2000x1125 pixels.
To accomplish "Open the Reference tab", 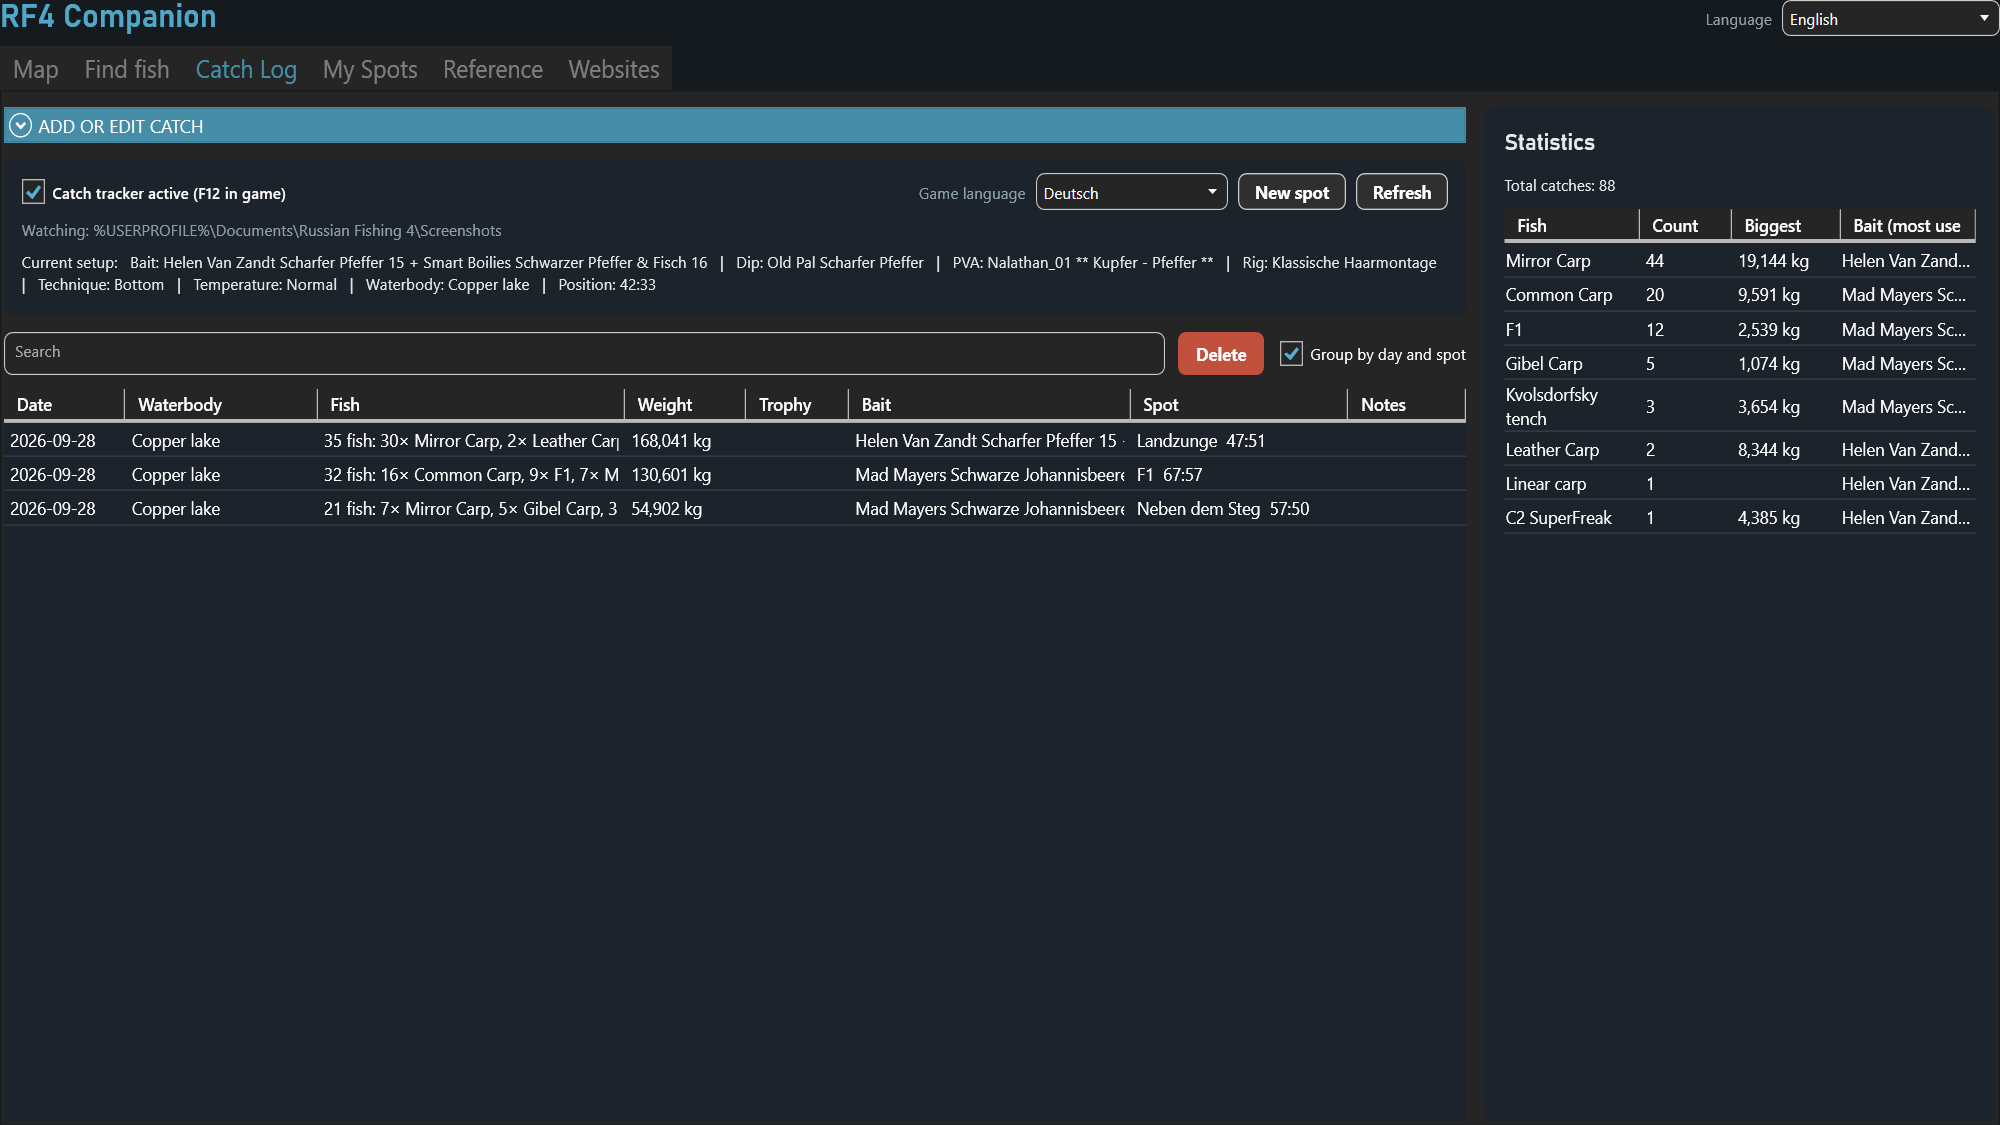I will coord(493,70).
